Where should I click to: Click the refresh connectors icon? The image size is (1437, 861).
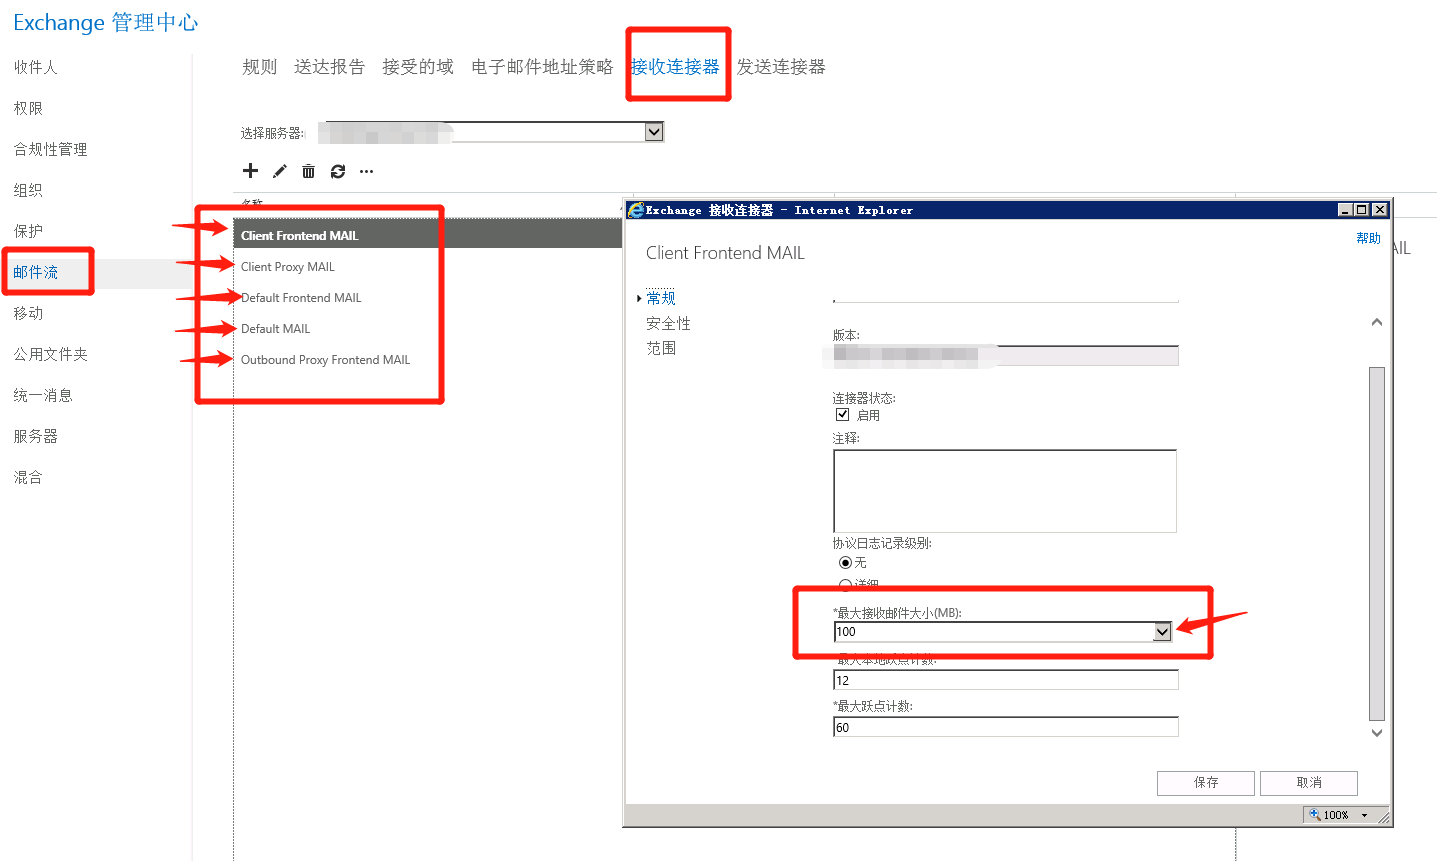coord(337,171)
